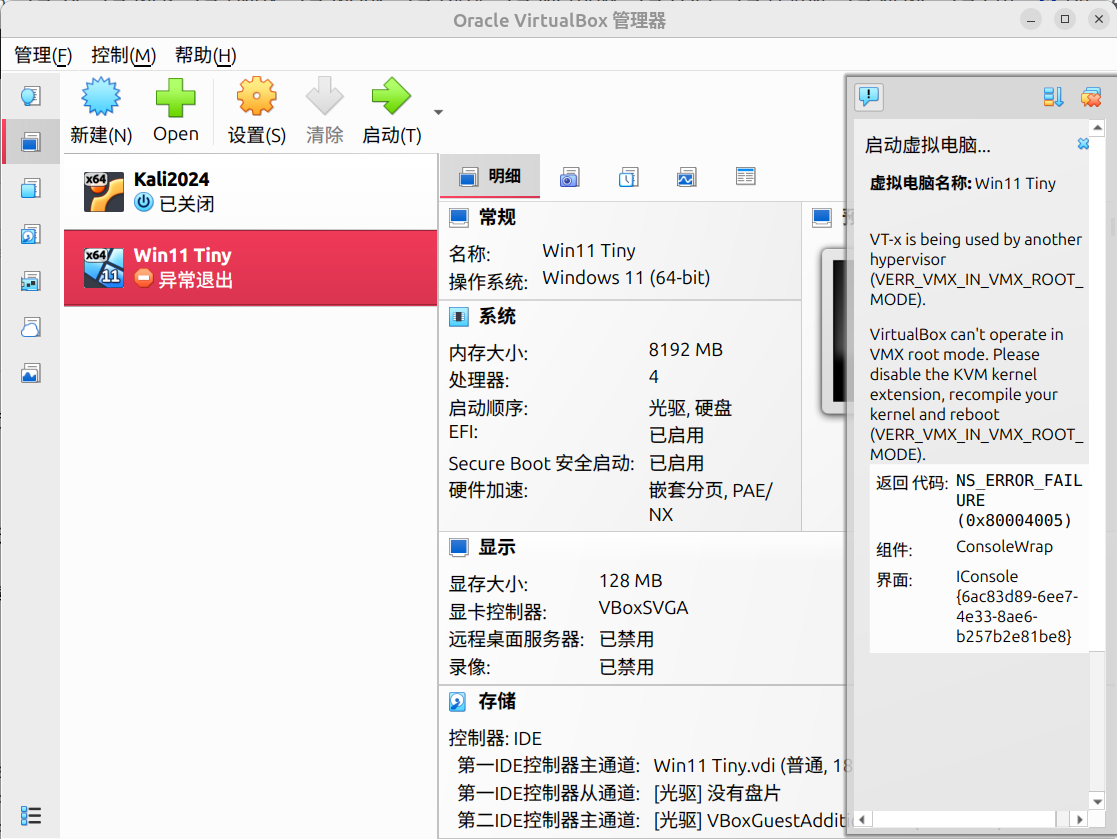
Task: Open the 管理(F) menu
Action: (43, 55)
